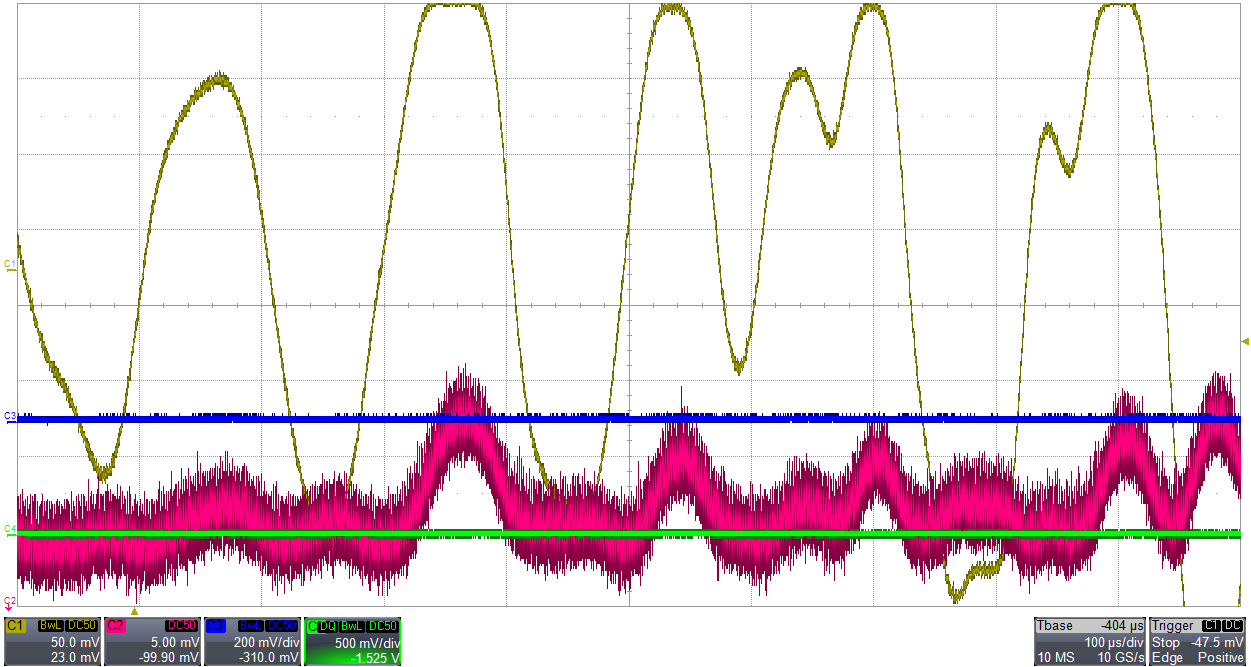
Task: Click the trigger level value -47.5 mV
Action: coord(1217,642)
